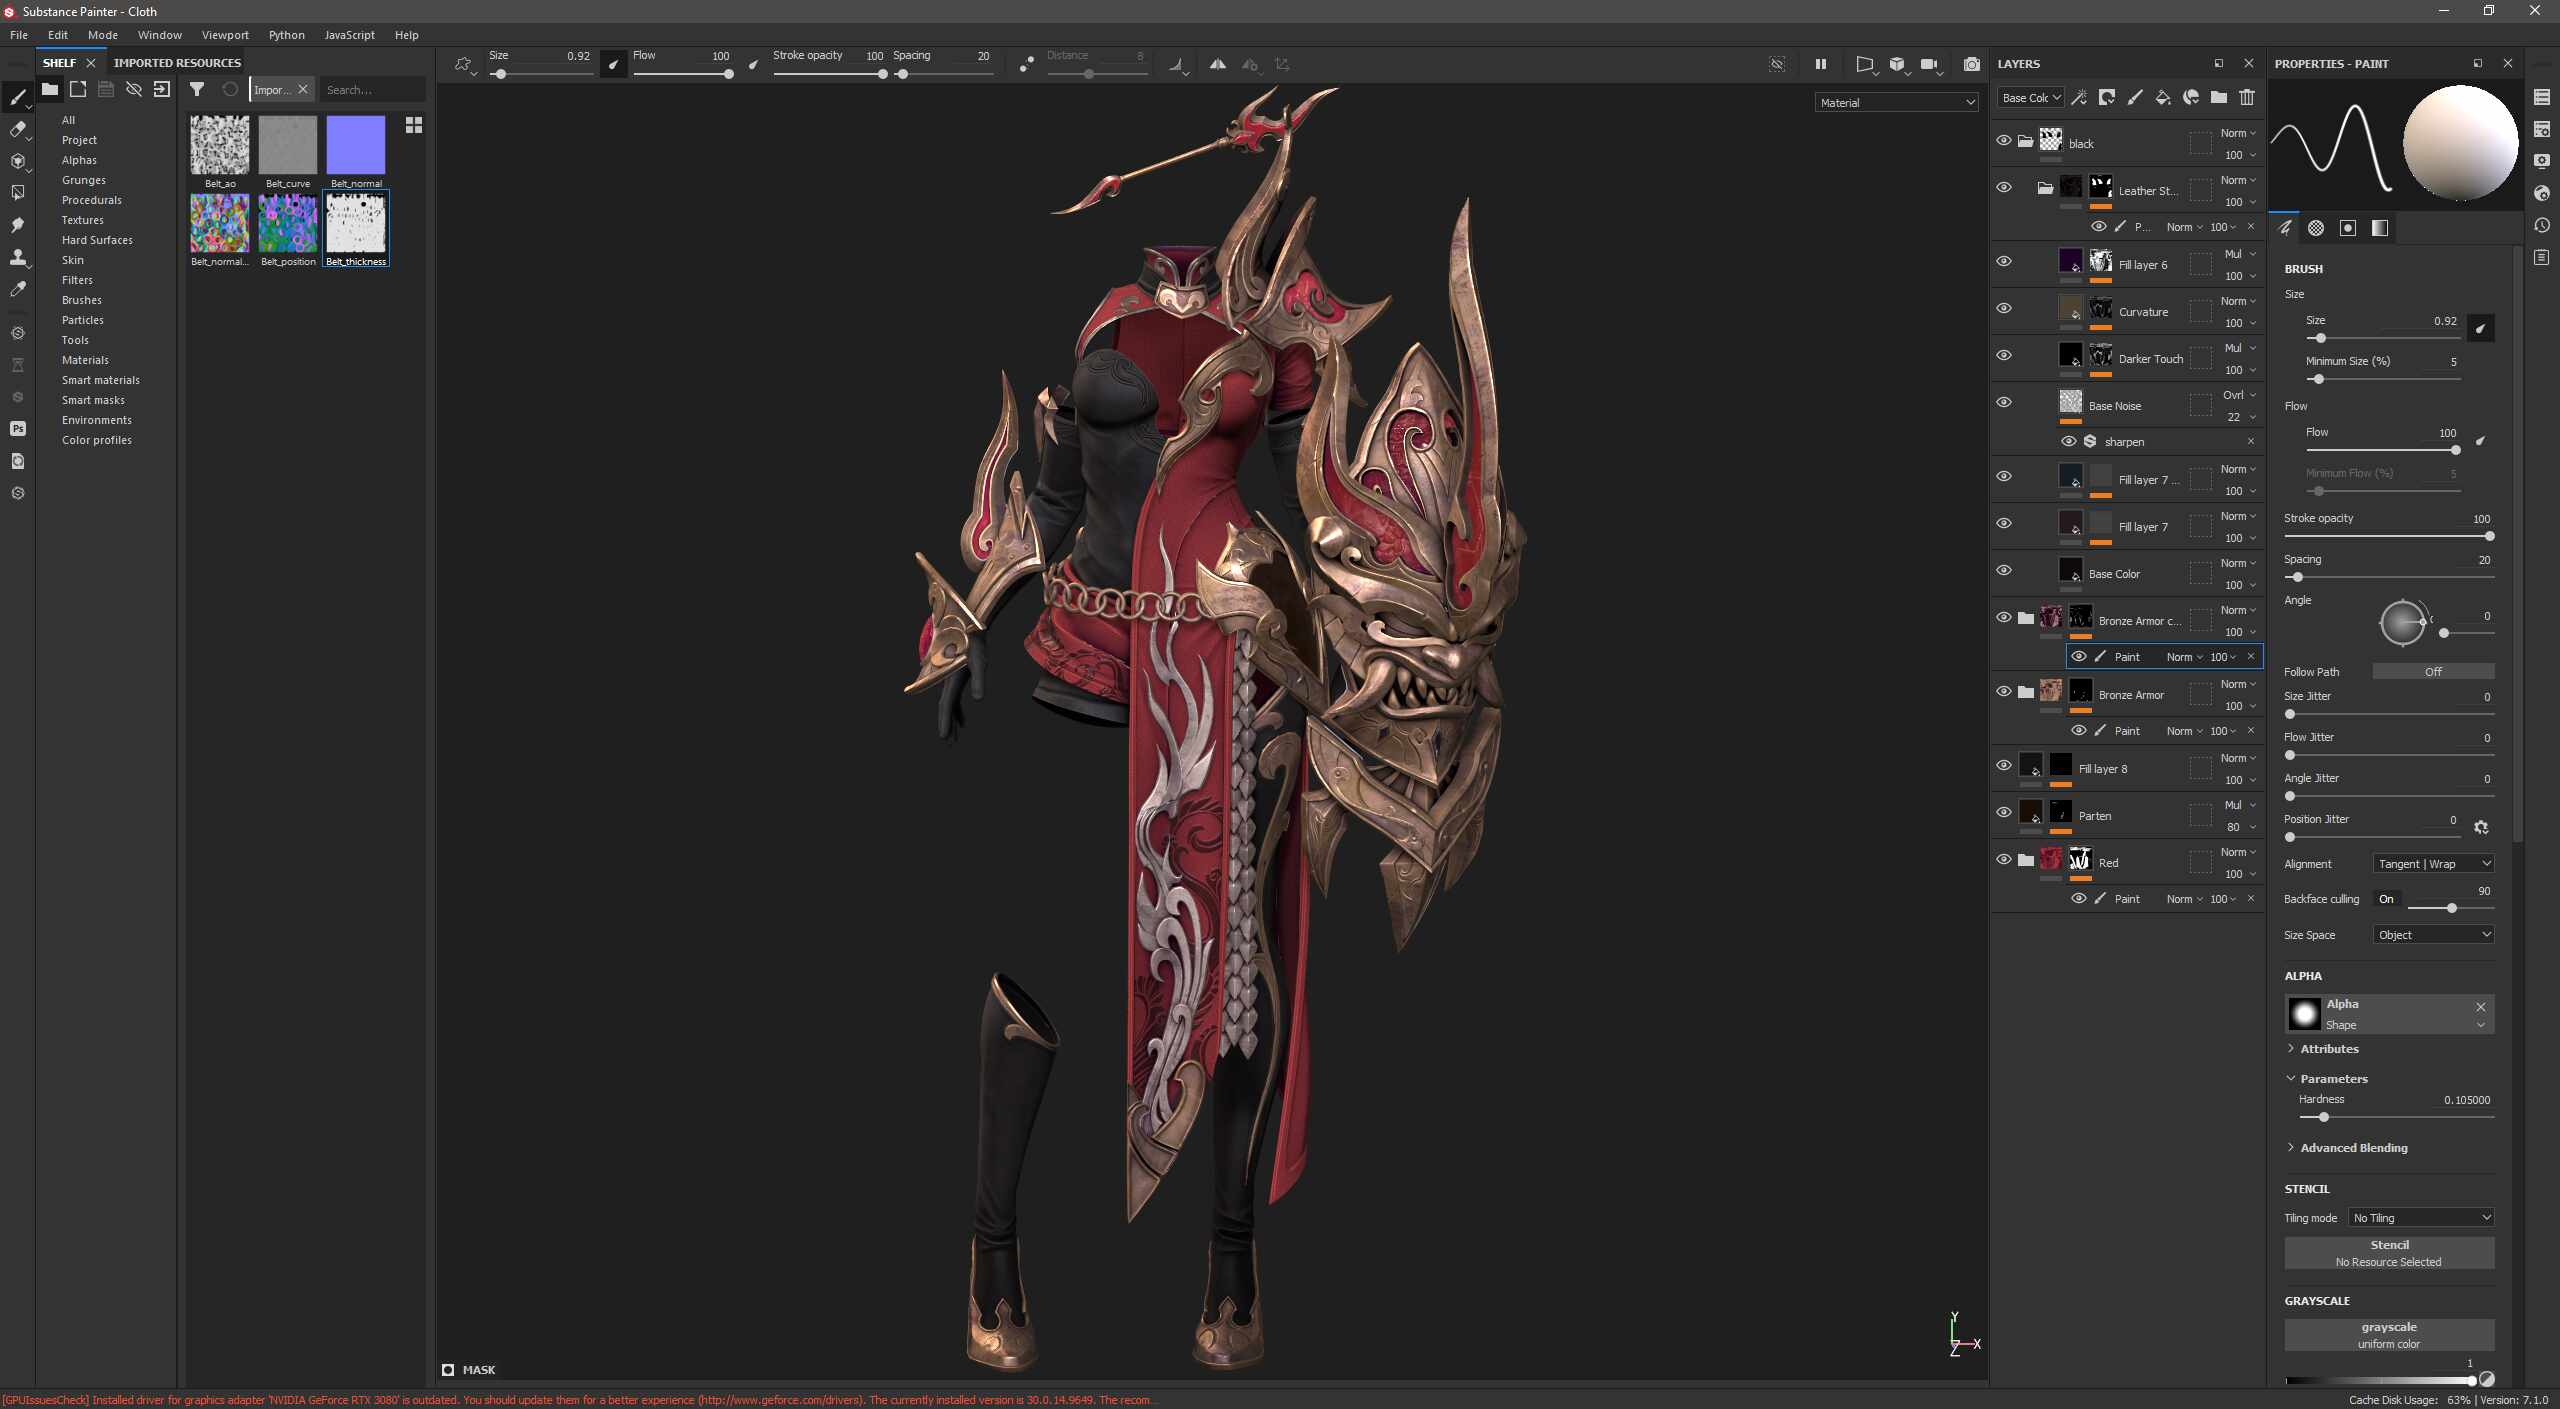Image resolution: width=2560 pixels, height=1409 pixels.
Task: Select the Eraser tool in left toolbar
Action: click(17, 129)
